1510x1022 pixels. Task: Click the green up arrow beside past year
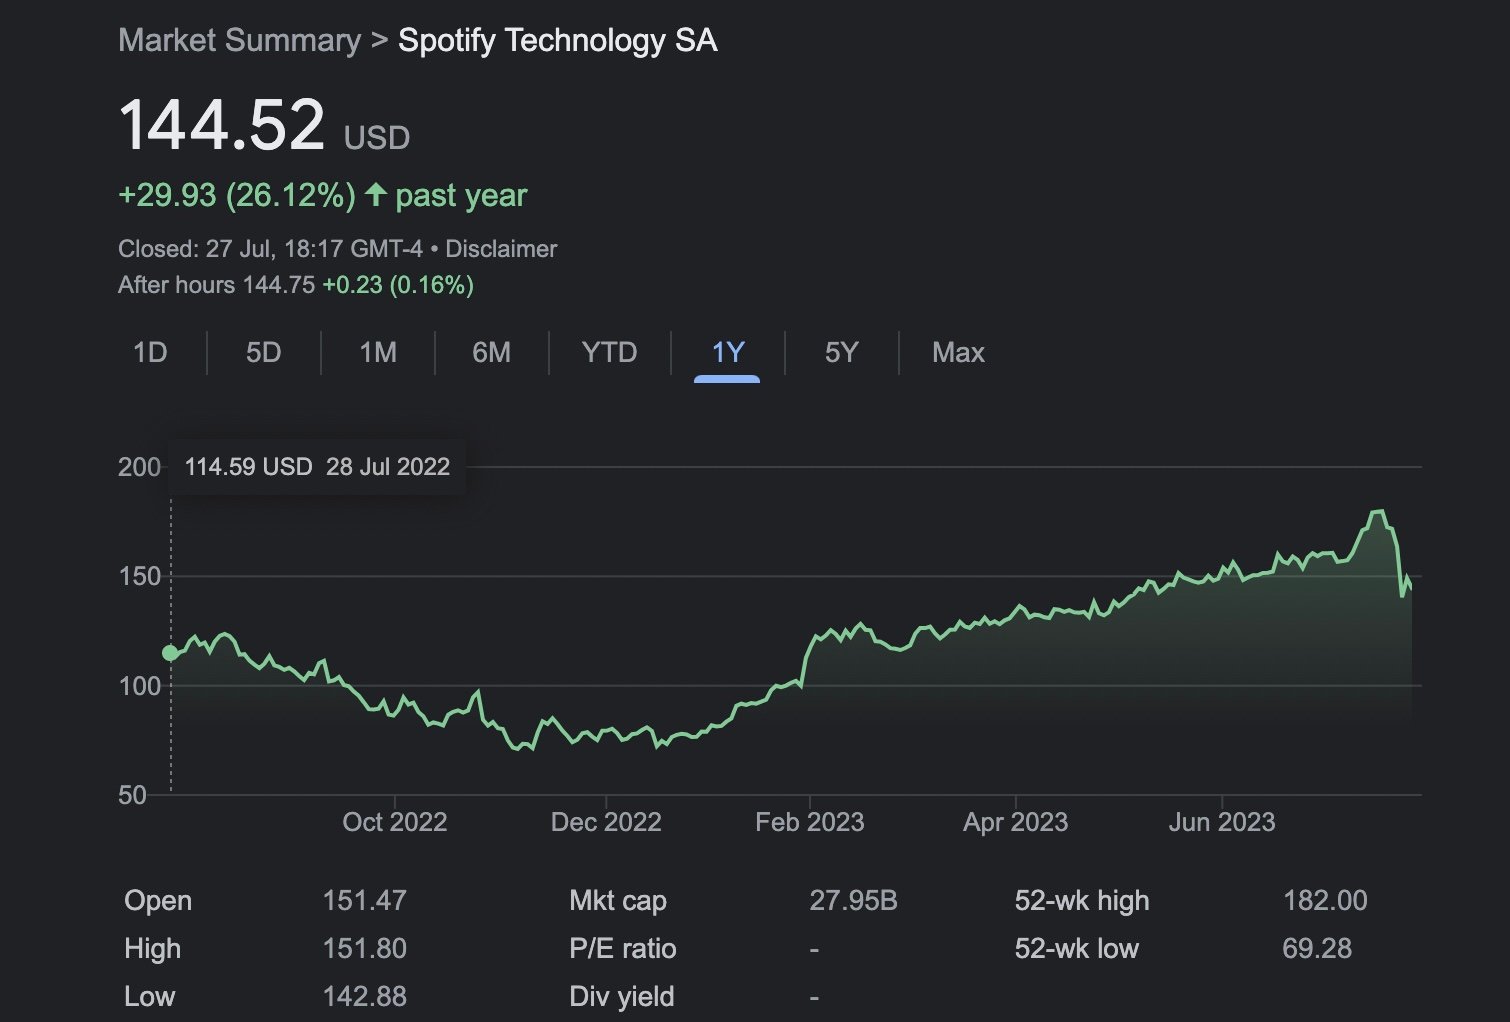pyautogui.click(x=376, y=194)
